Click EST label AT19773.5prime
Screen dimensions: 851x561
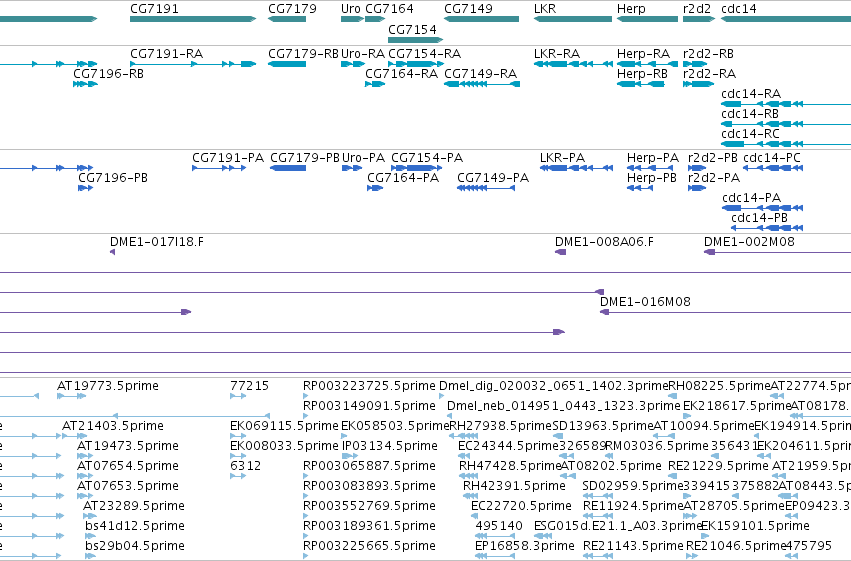108,386
